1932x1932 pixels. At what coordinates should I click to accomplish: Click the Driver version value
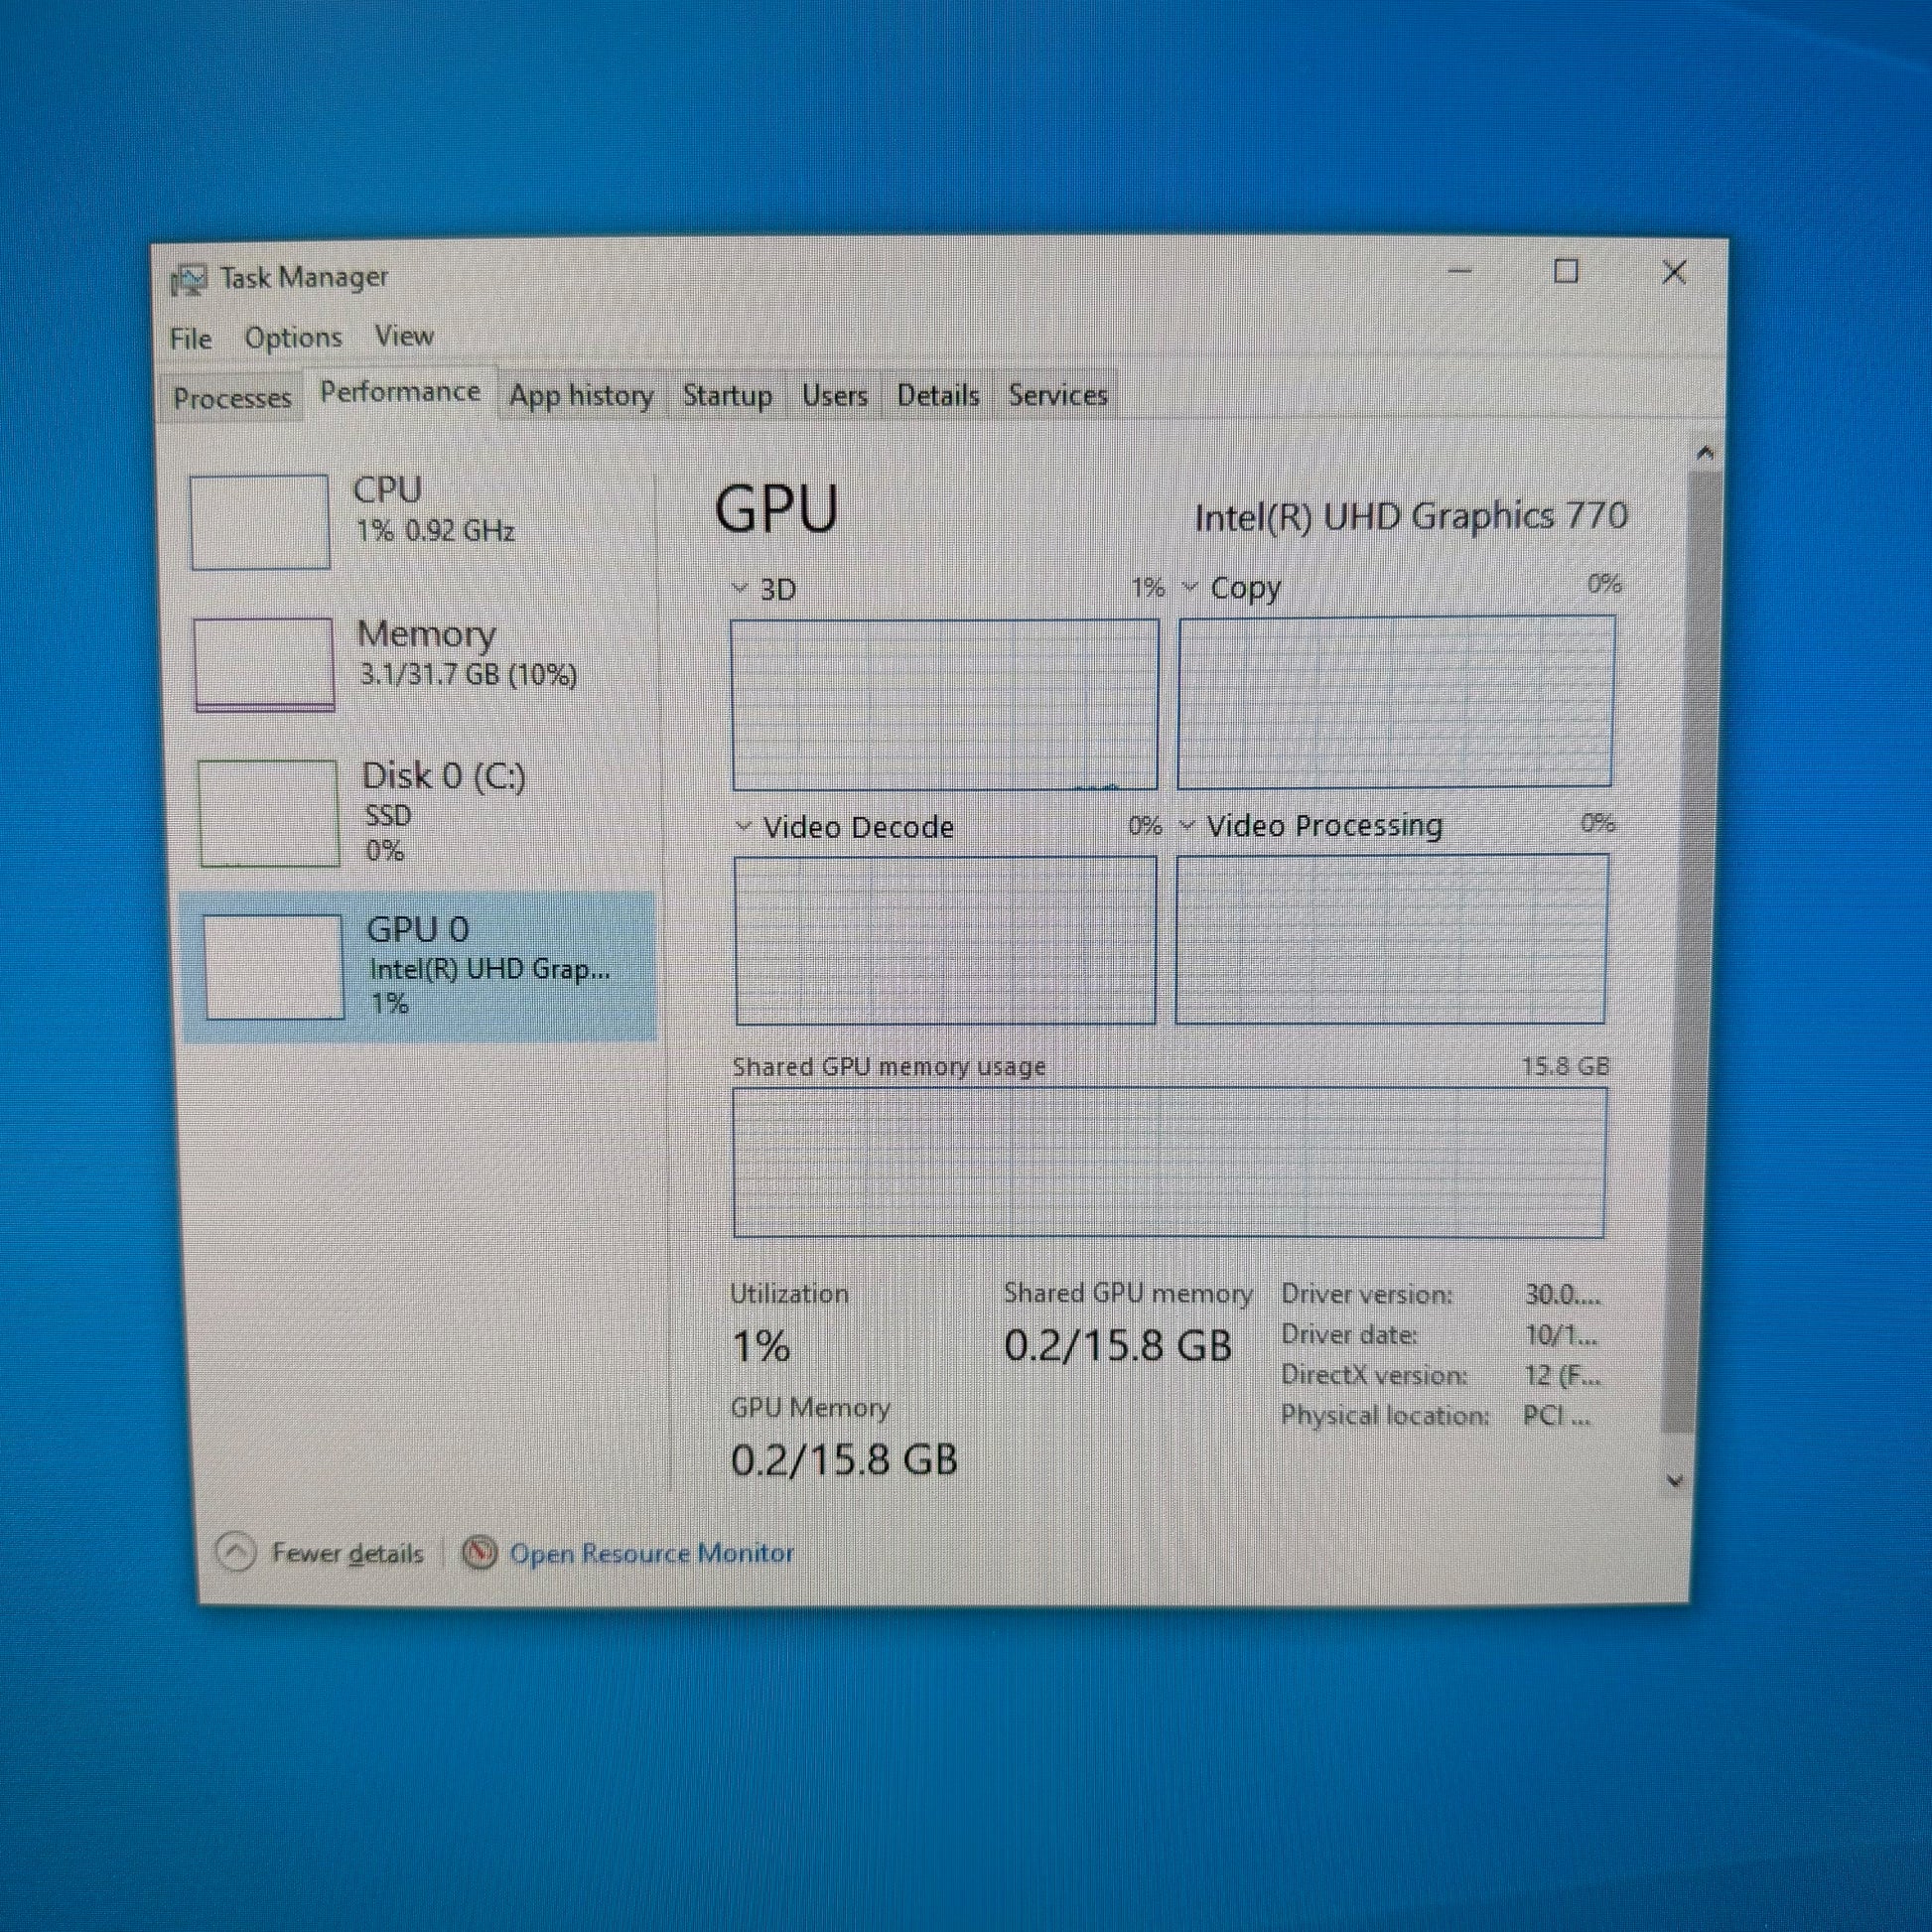[x=1562, y=1294]
